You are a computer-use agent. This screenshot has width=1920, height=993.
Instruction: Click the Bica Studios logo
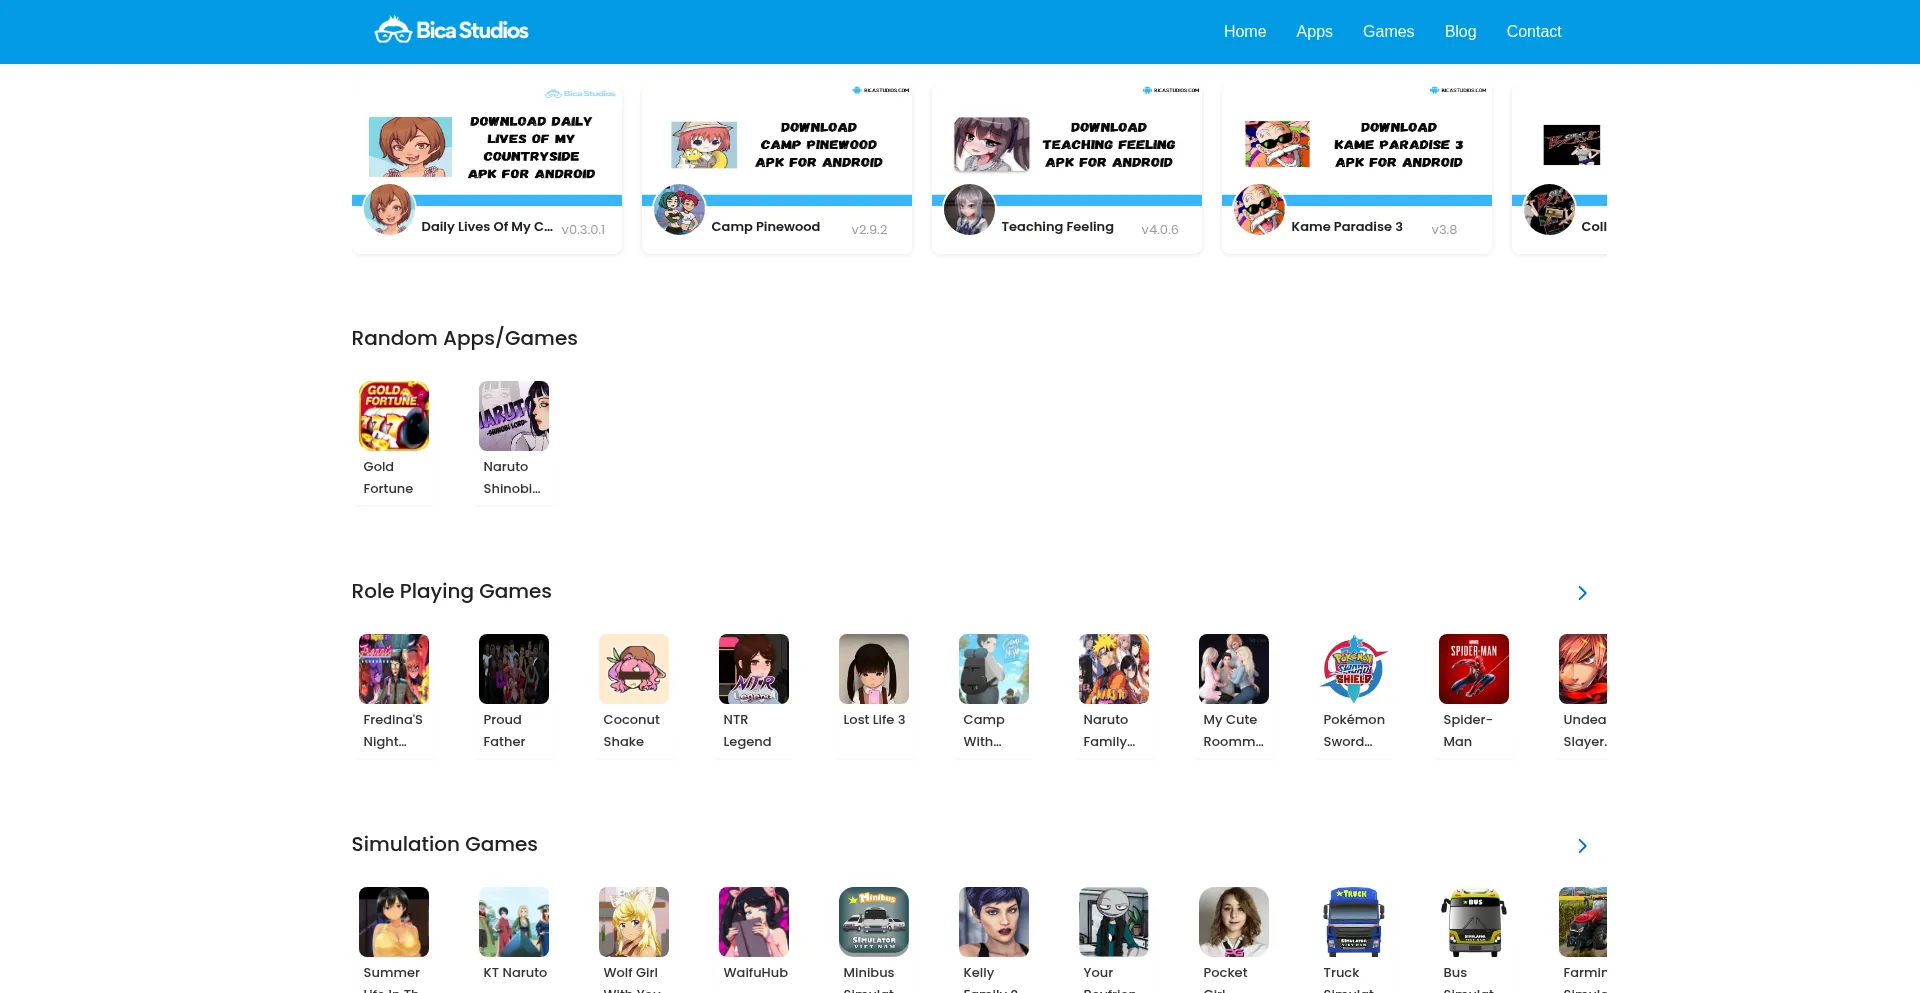point(452,31)
